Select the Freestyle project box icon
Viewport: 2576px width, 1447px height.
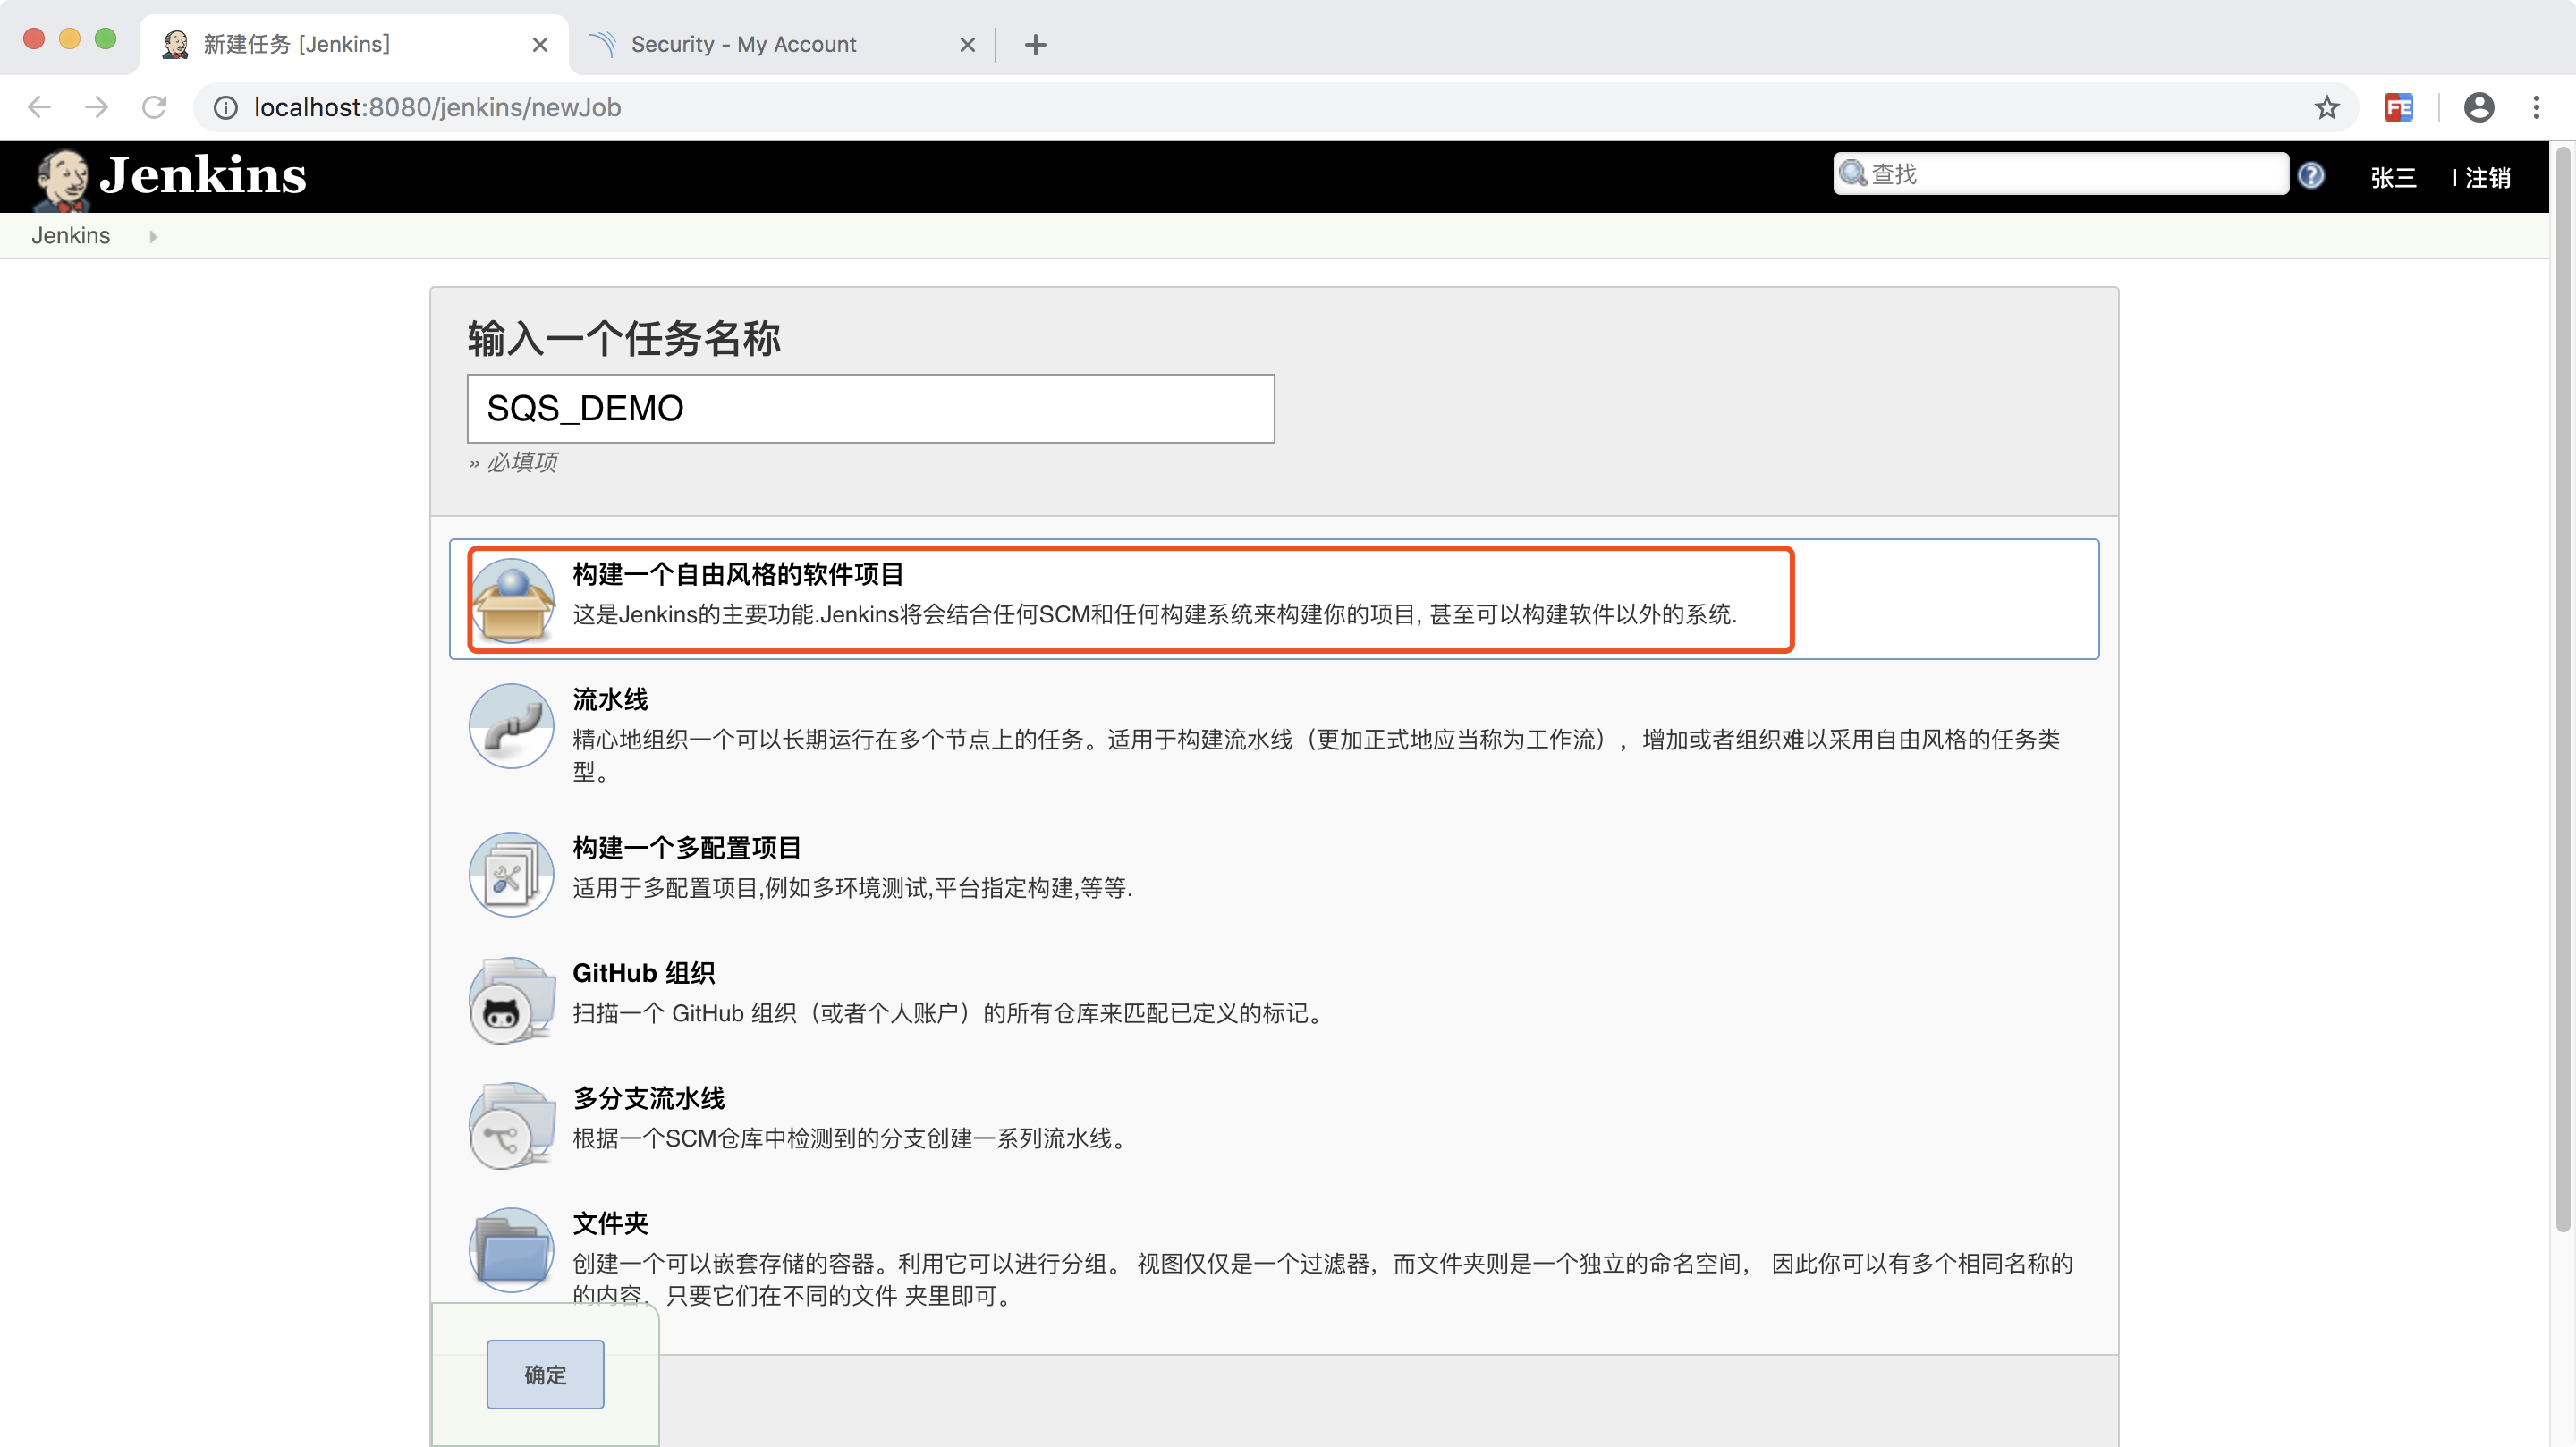pos(512,600)
